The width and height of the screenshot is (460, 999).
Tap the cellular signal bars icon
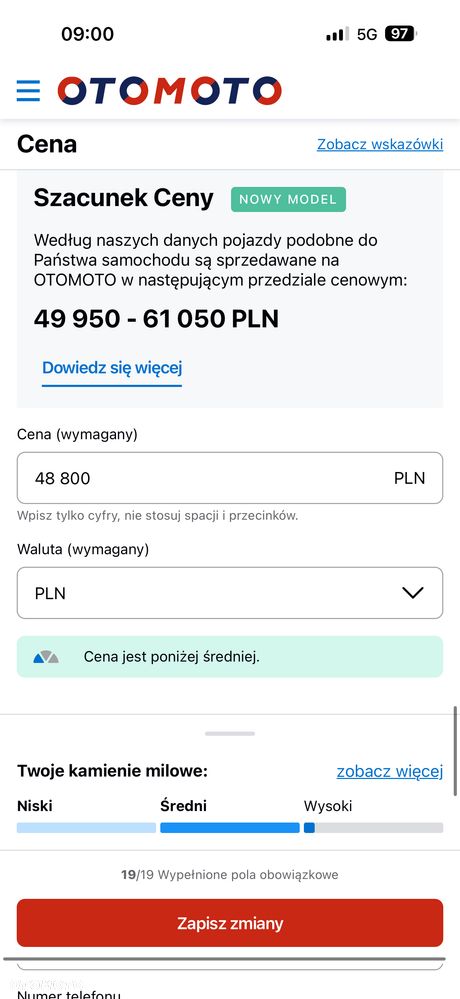pyautogui.click(x=337, y=34)
